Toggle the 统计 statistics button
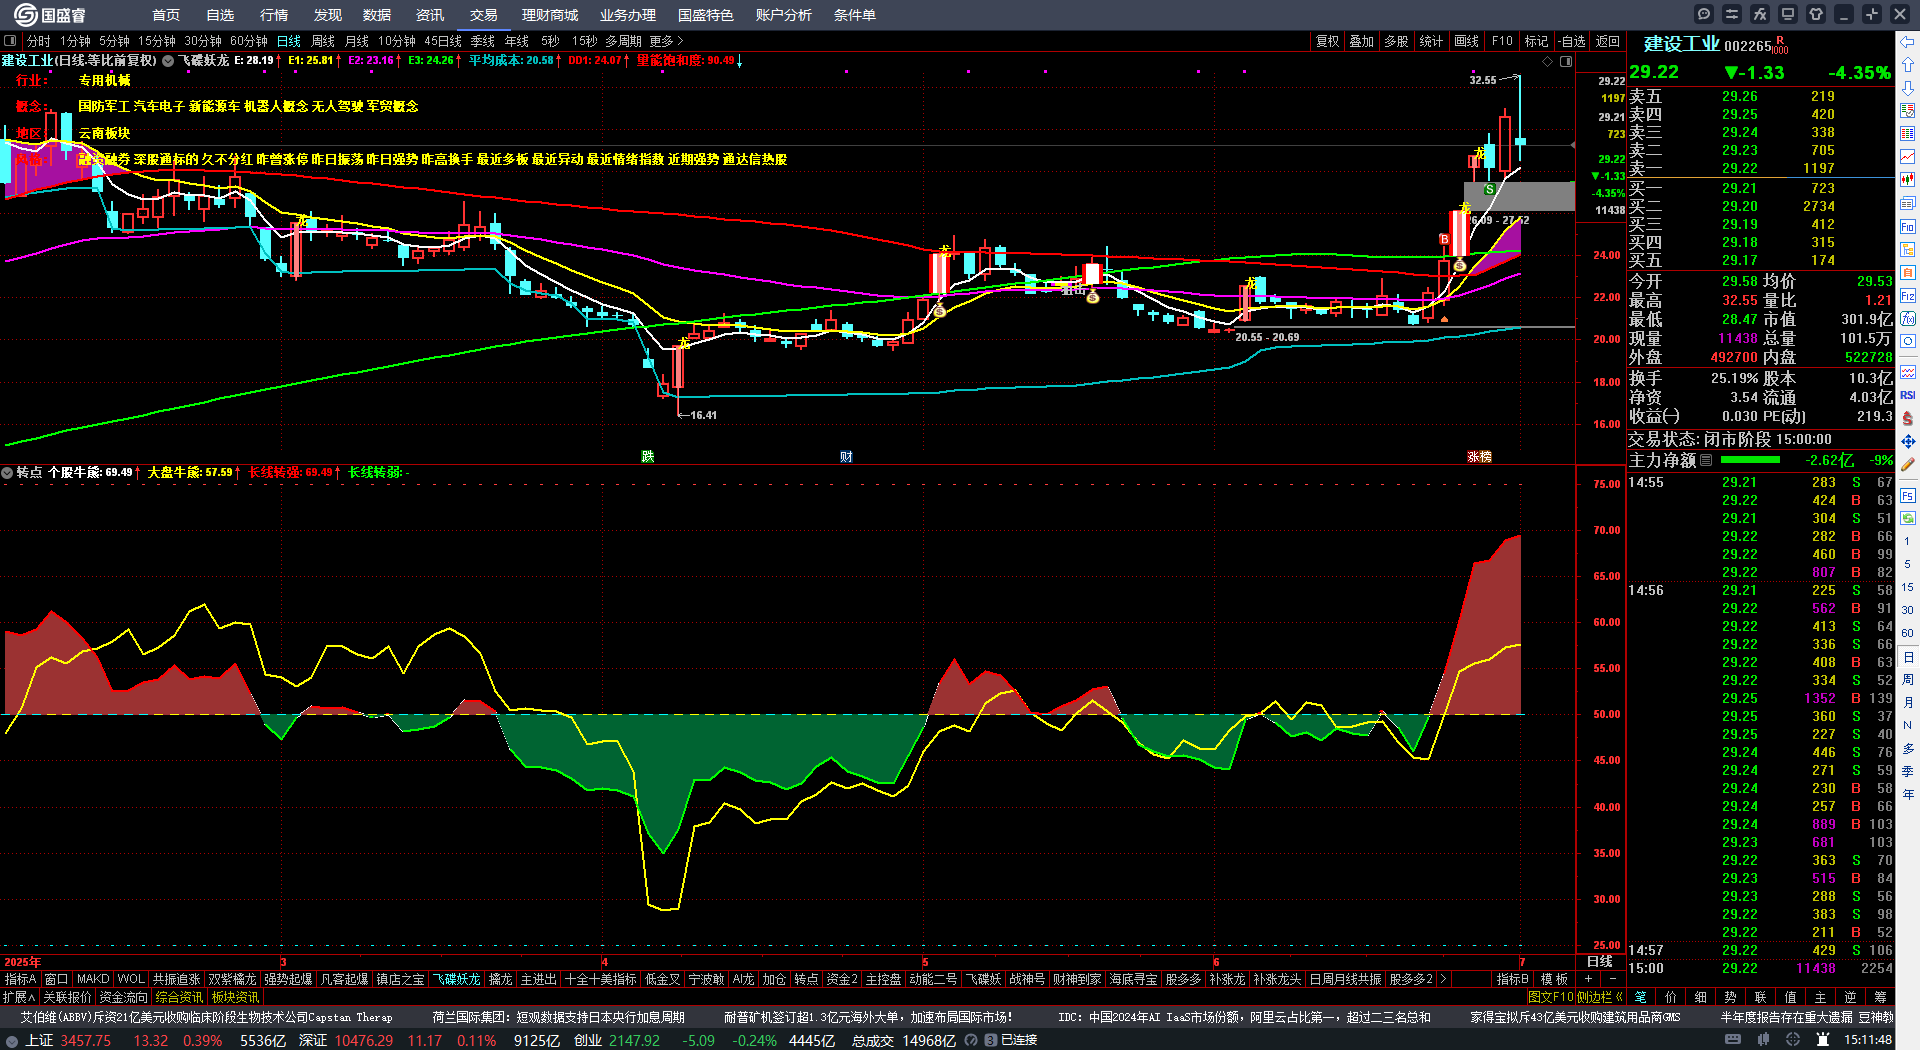 click(x=1431, y=41)
